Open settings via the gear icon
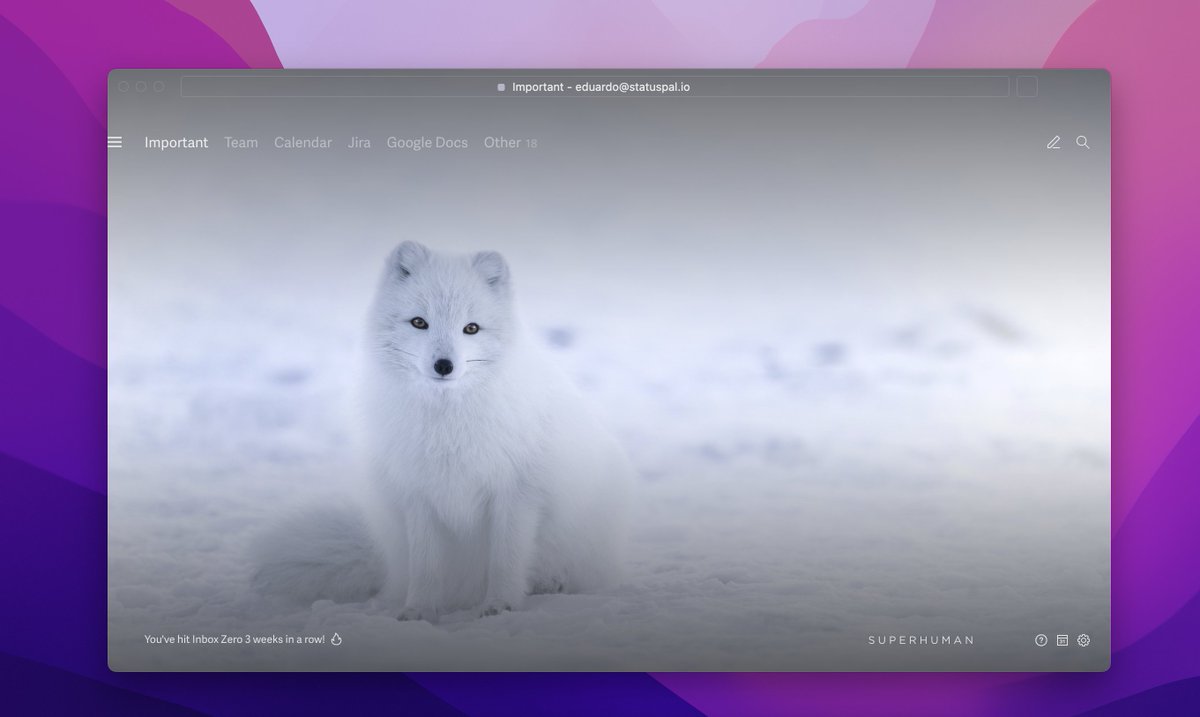The height and width of the screenshot is (717, 1200). pos(1084,640)
